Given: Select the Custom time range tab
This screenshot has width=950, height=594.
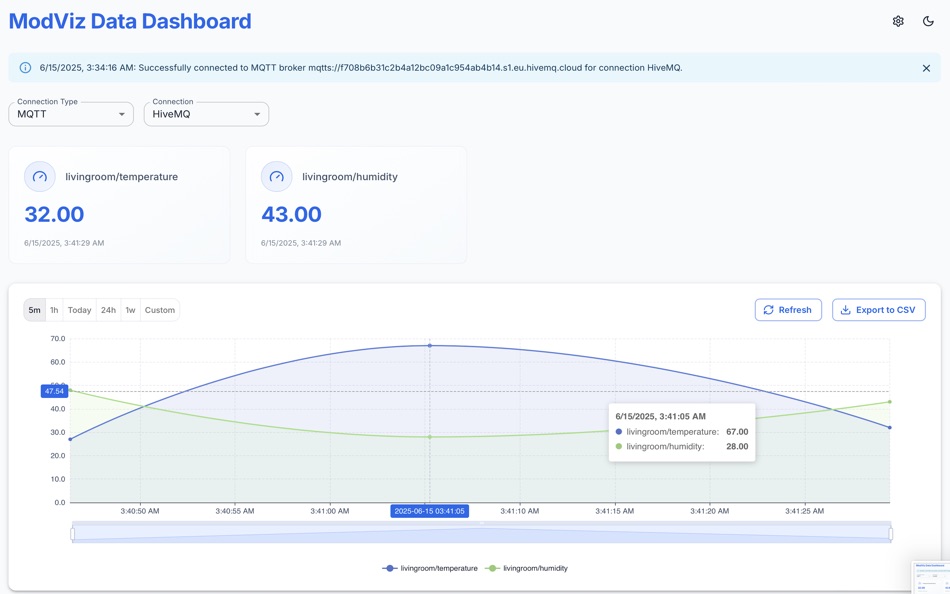Looking at the screenshot, I should click(160, 310).
